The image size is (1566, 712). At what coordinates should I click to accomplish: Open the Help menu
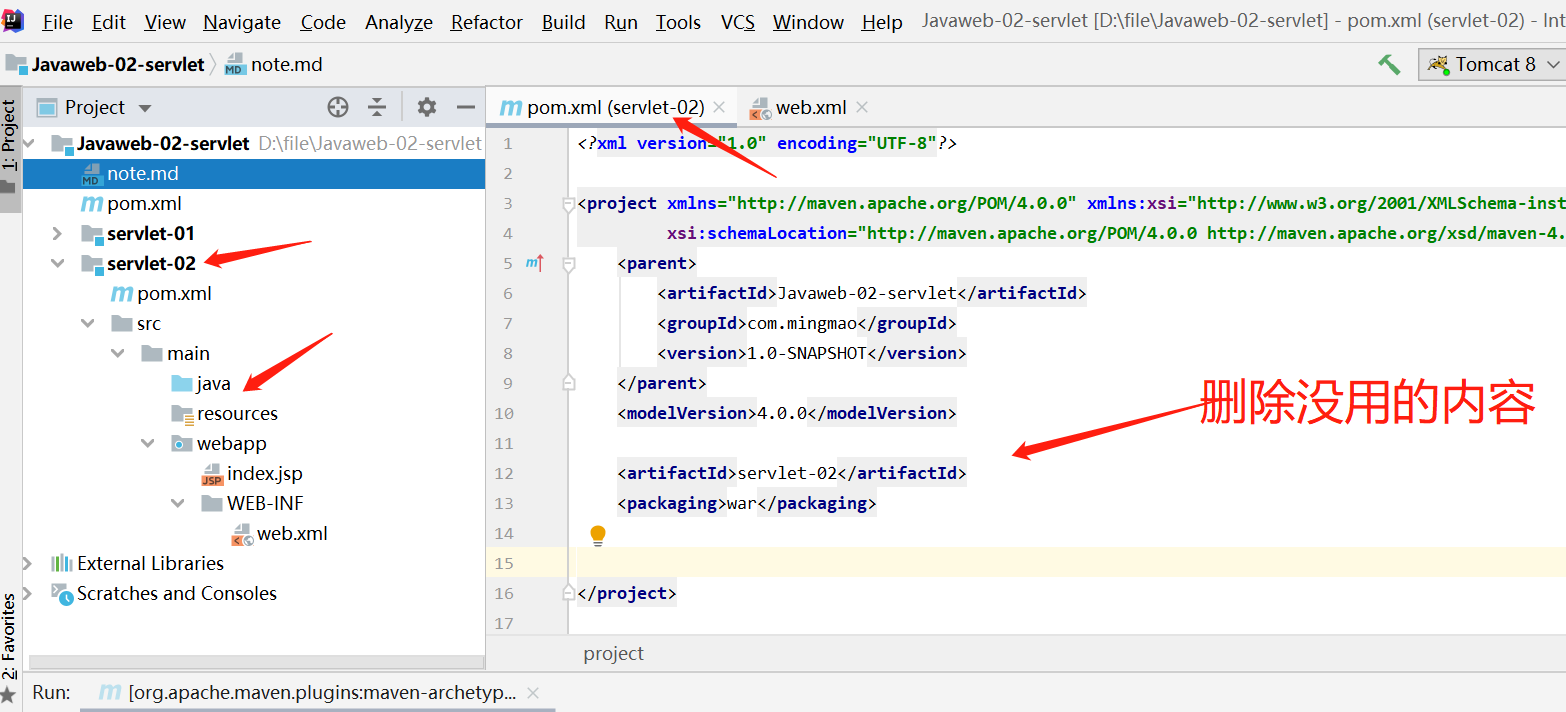point(882,22)
